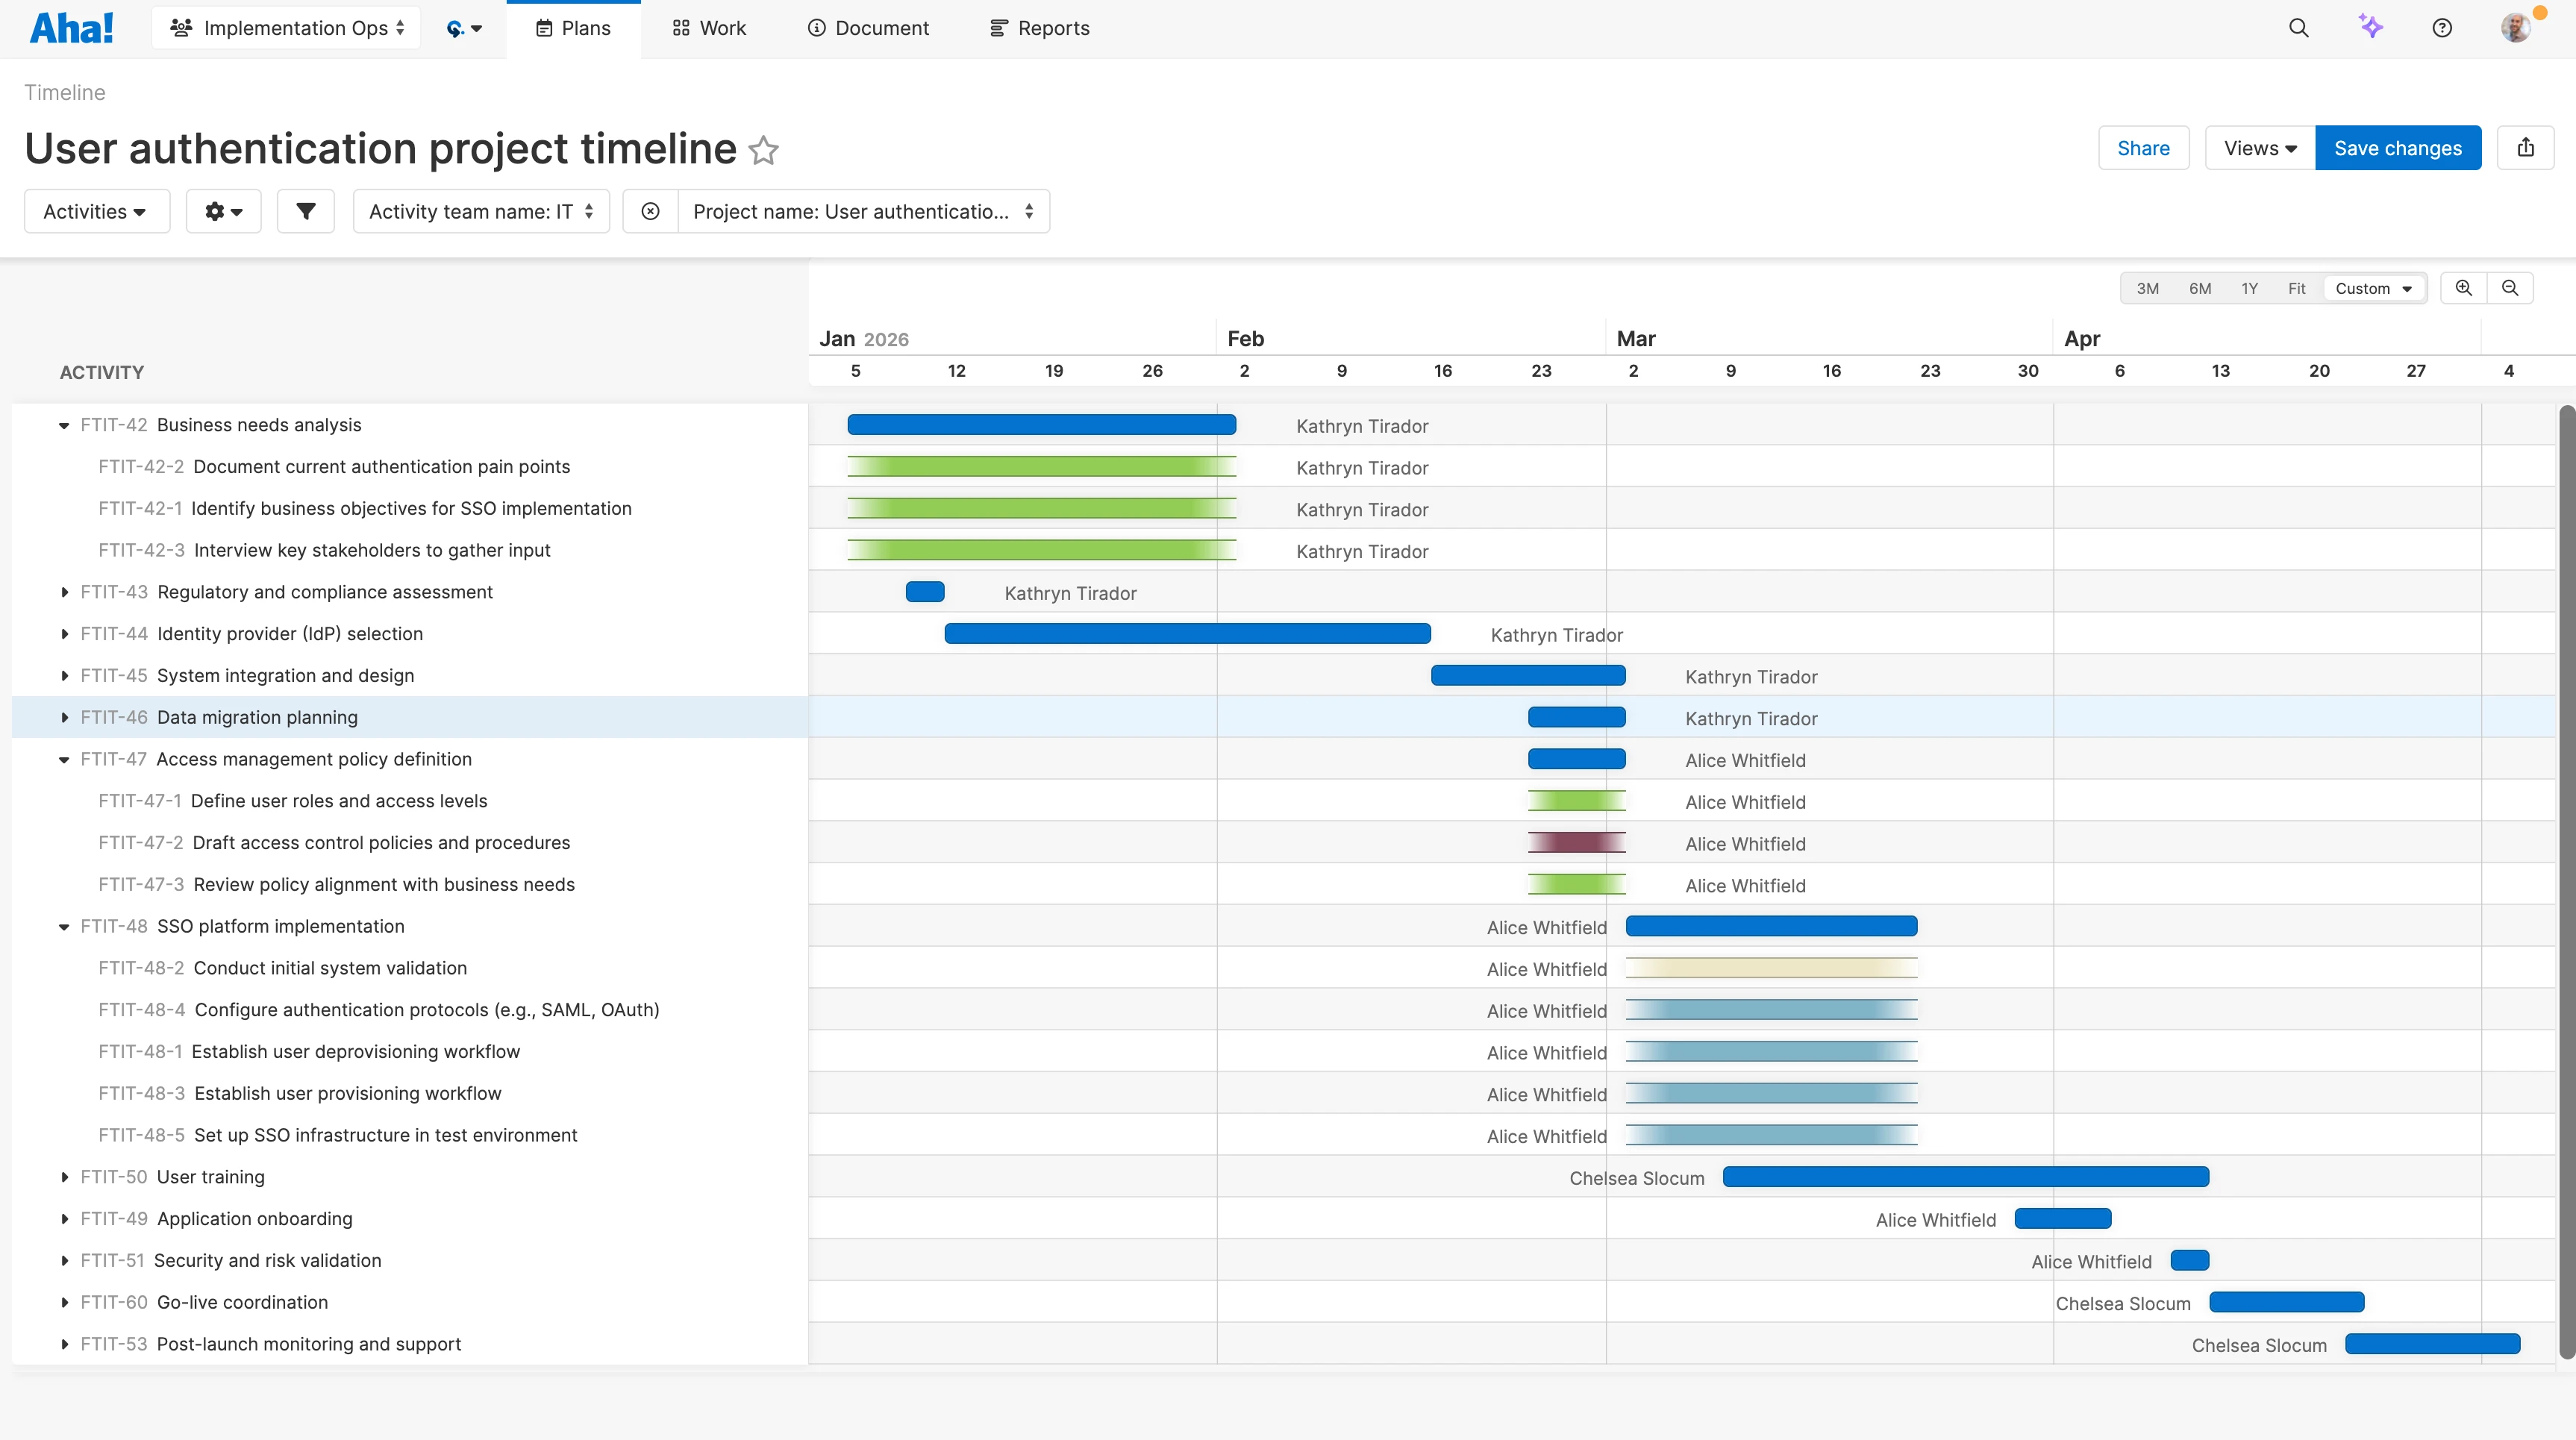
Task: Open the help question mark icon
Action: (x=2441, y=27)
